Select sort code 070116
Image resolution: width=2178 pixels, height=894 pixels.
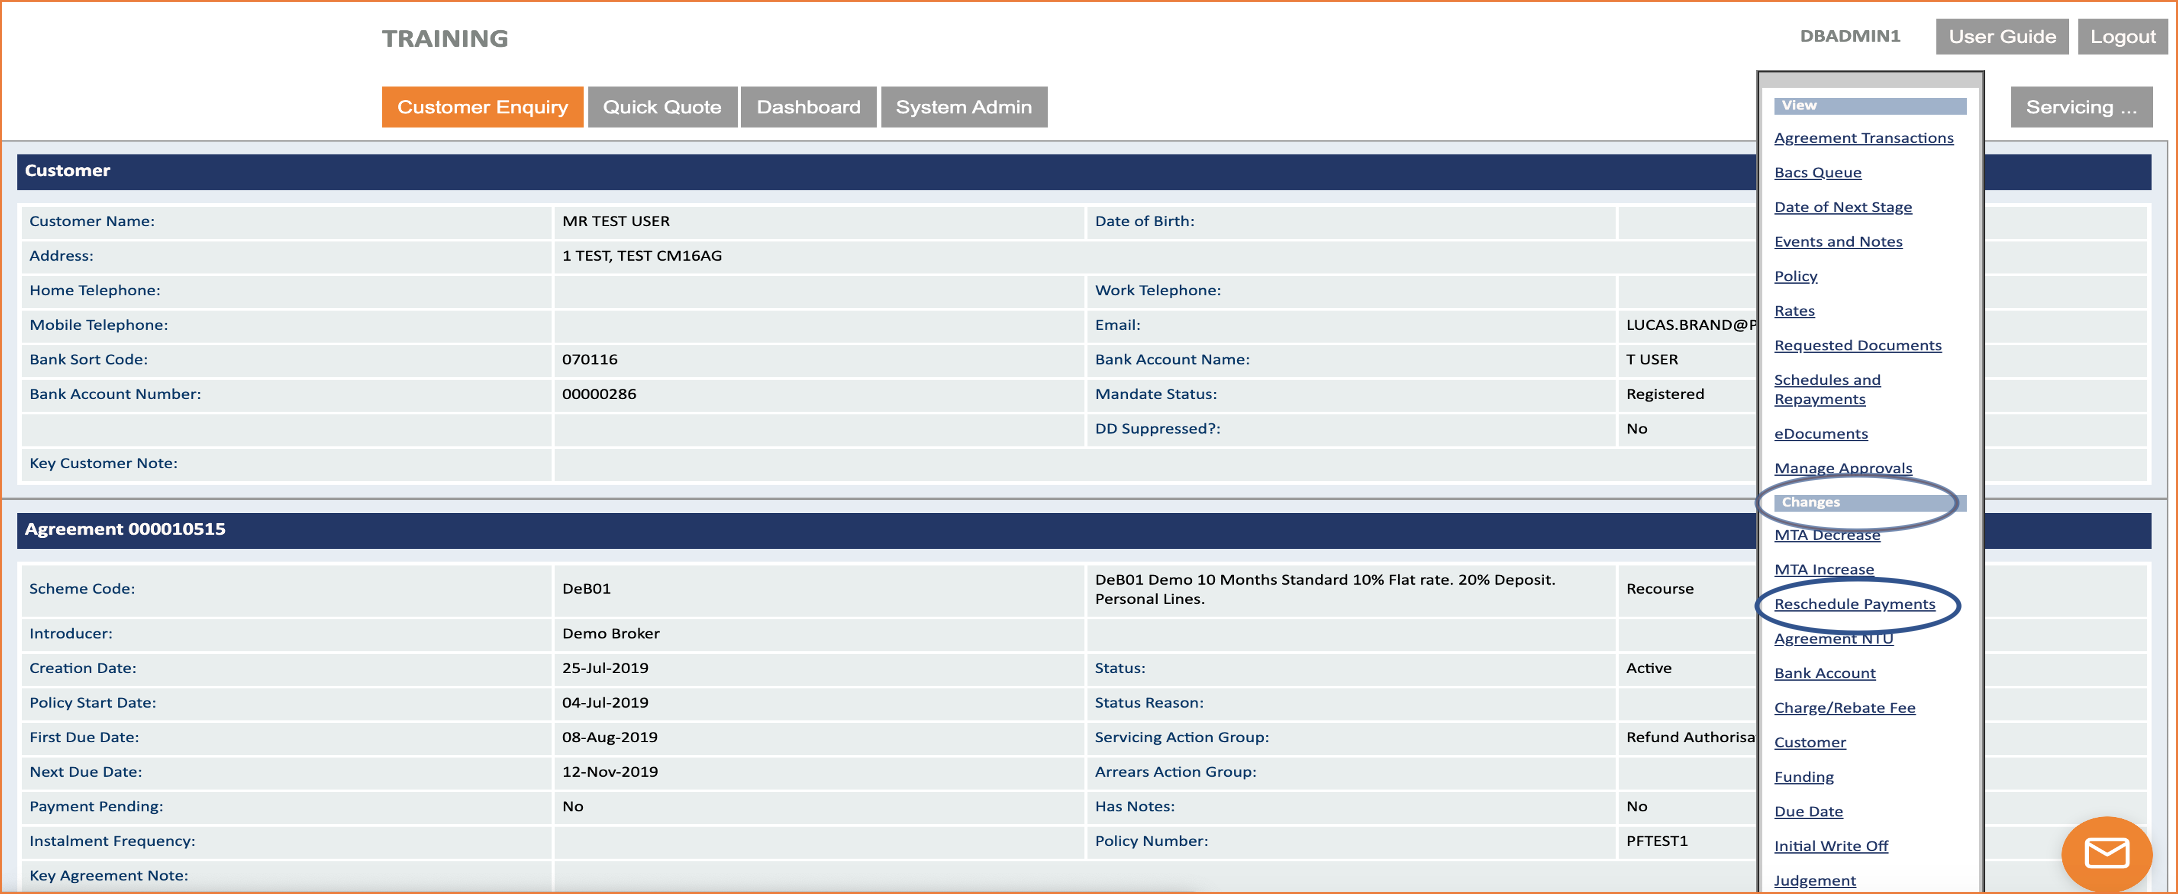[590, 359]
